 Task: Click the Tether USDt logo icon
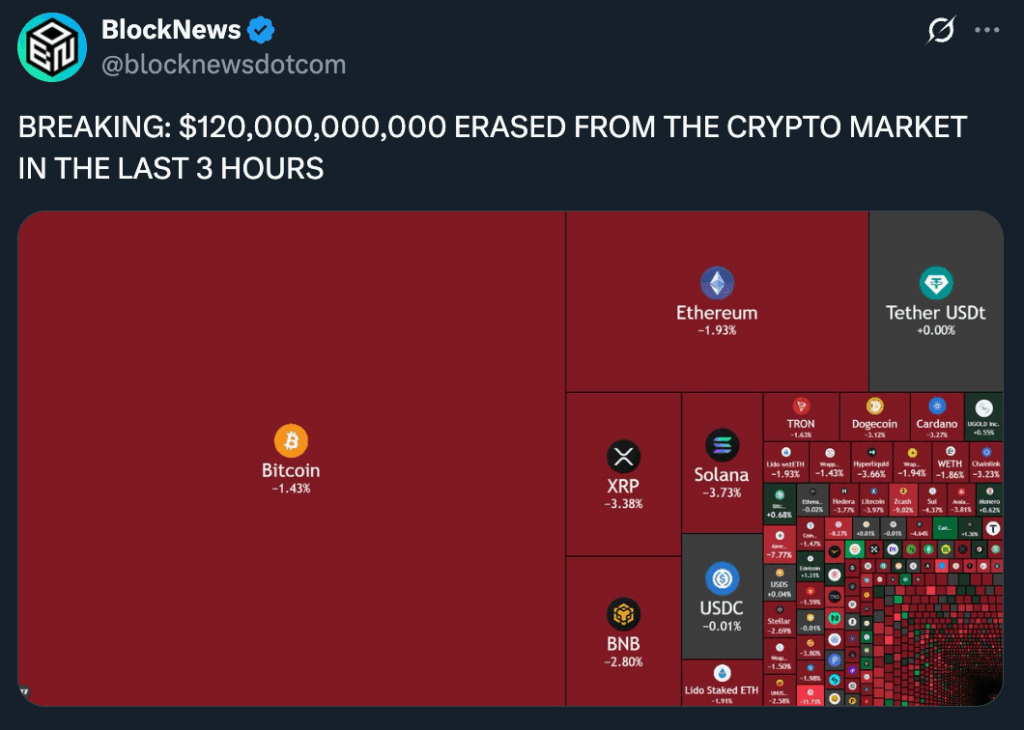(x=936, y=284)
